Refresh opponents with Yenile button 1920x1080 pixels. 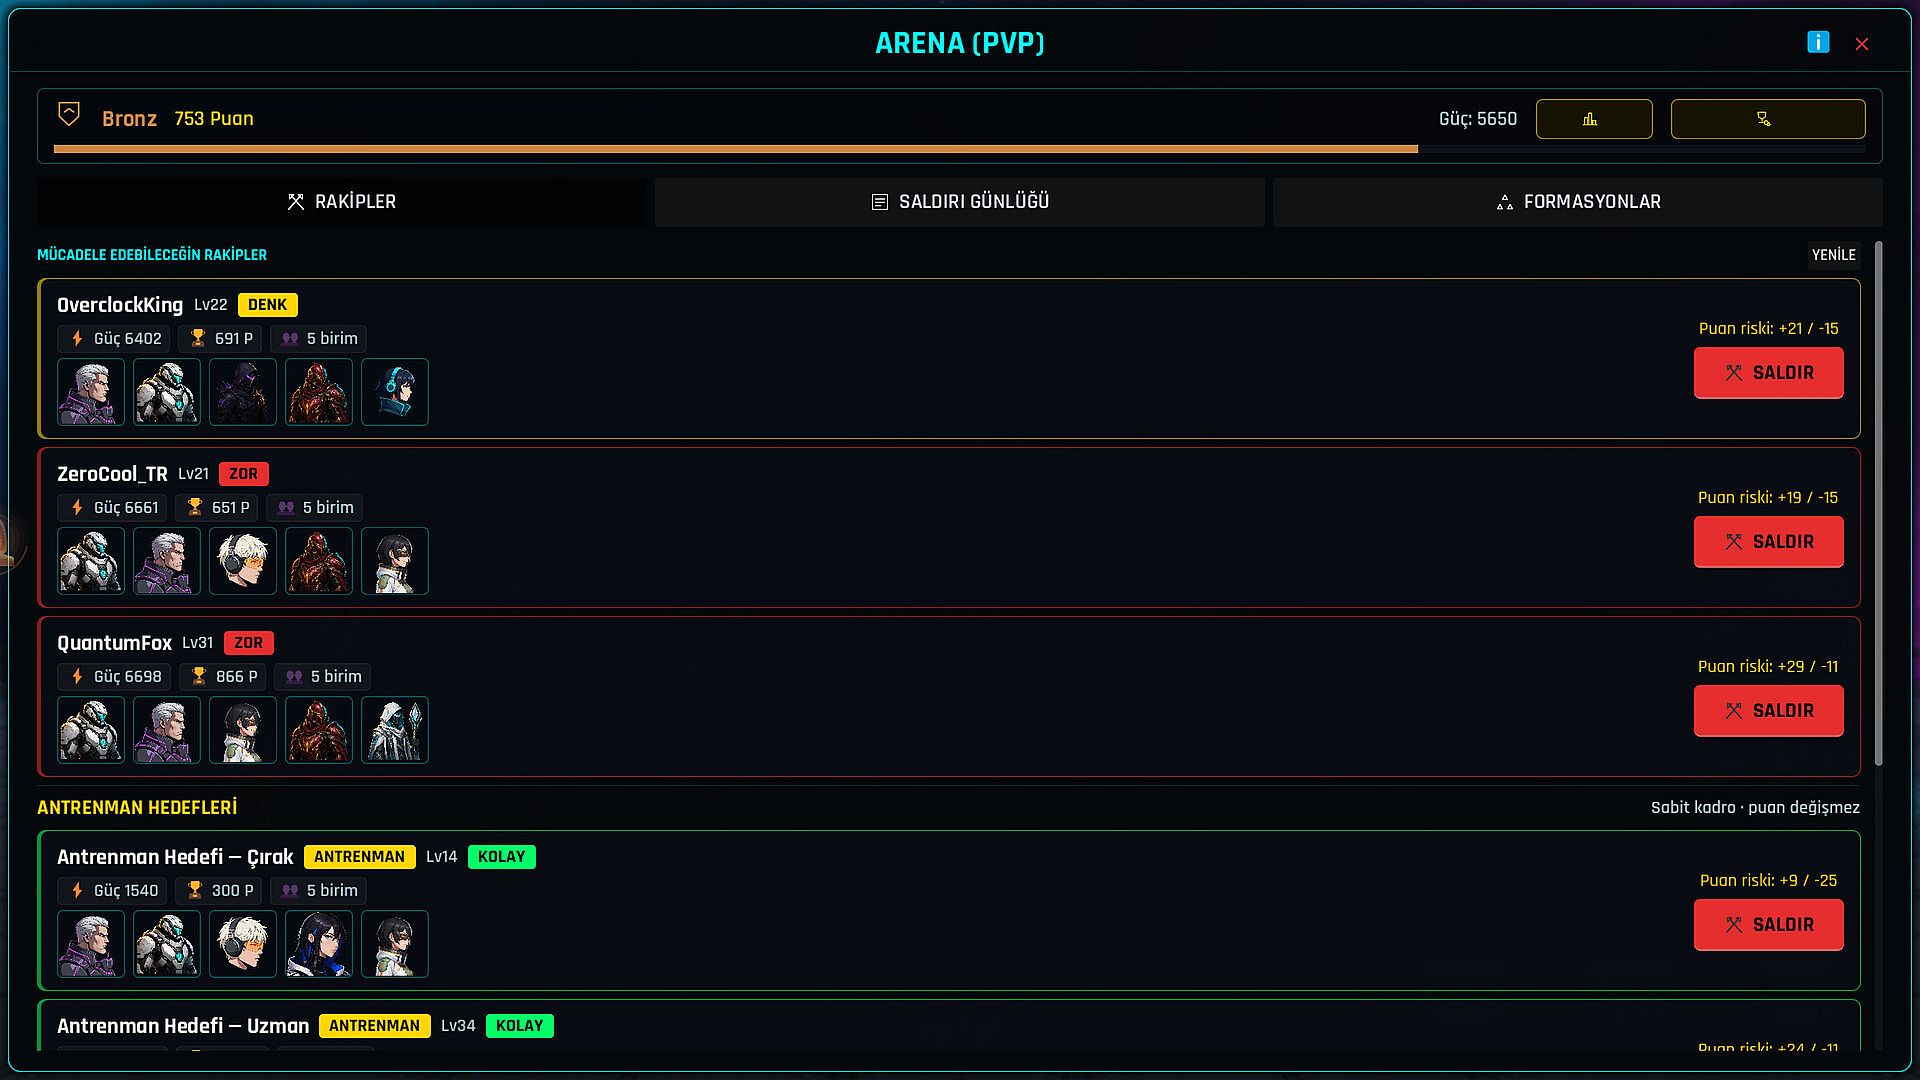[1834, 255]
